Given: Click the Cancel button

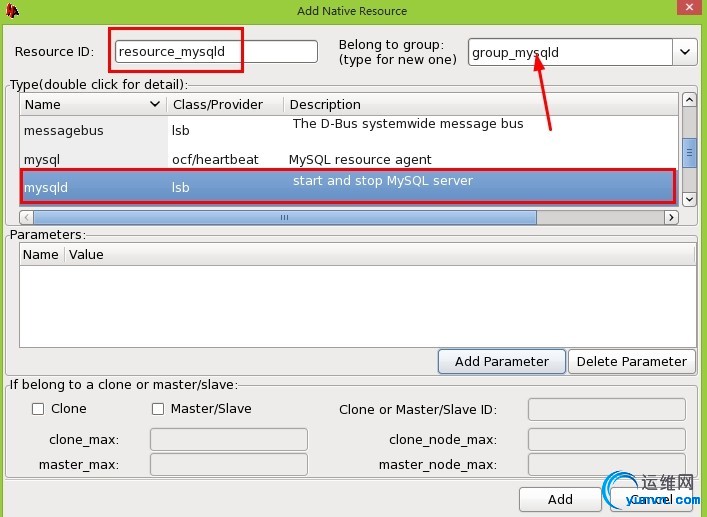Looking at the screenshot, I should [651, 499].
